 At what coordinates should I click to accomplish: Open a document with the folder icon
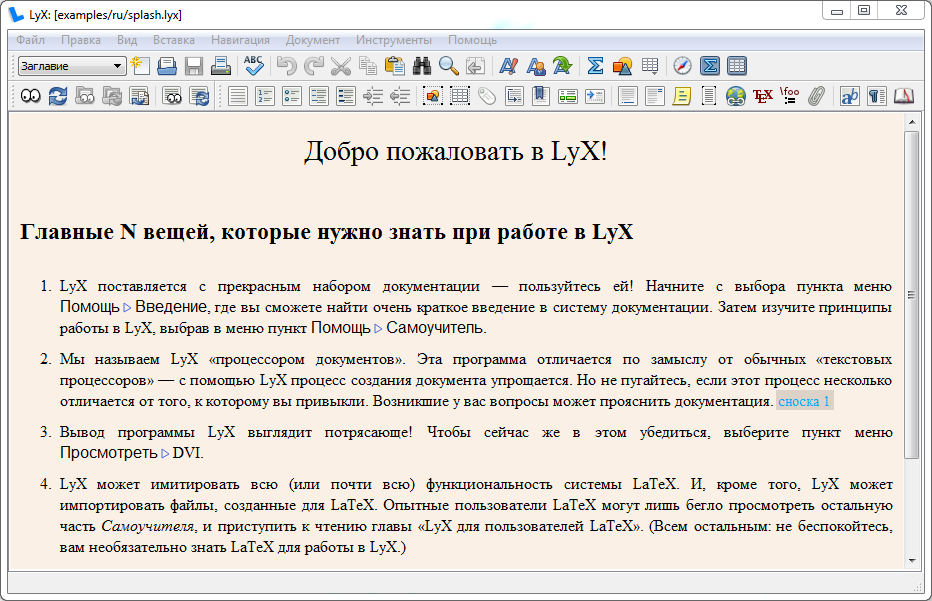click(167, 66)
